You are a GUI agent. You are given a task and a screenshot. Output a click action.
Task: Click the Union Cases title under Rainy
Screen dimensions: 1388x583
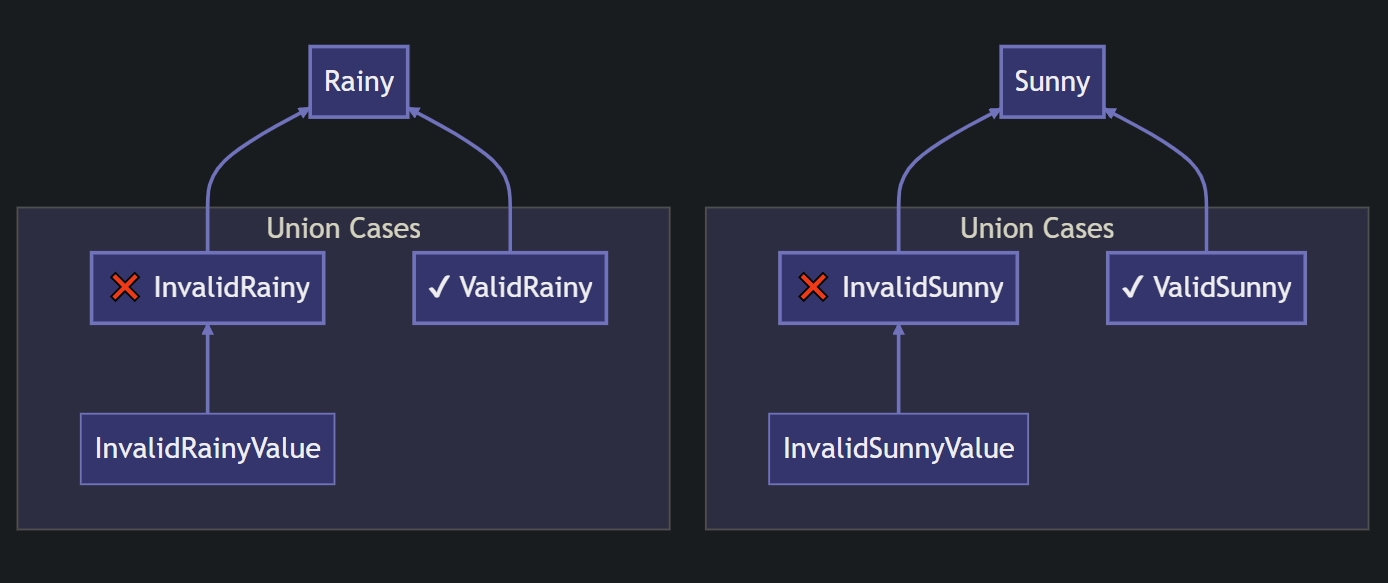(343, 229)
